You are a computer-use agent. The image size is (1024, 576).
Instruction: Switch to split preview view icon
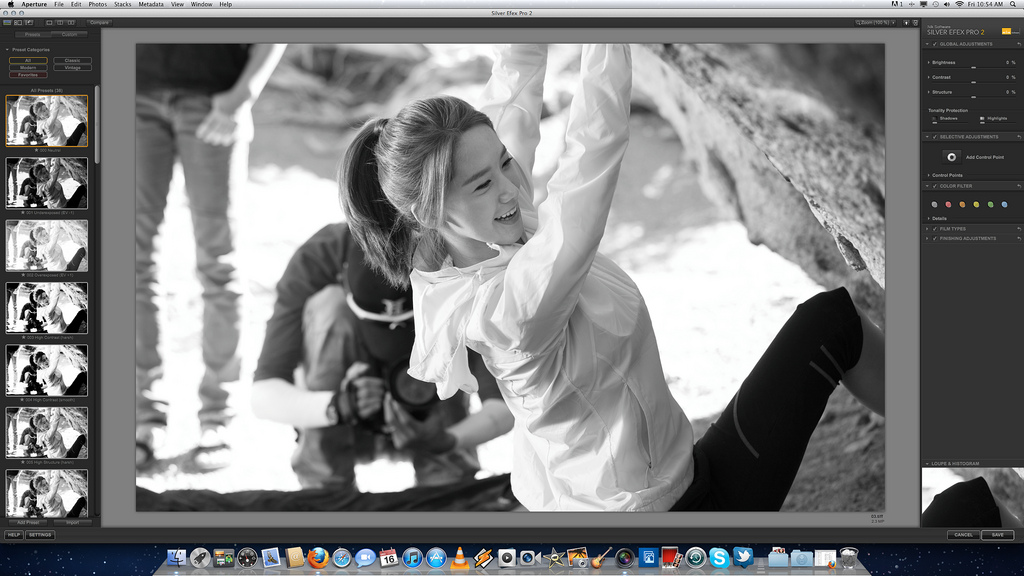coord(60,21)
